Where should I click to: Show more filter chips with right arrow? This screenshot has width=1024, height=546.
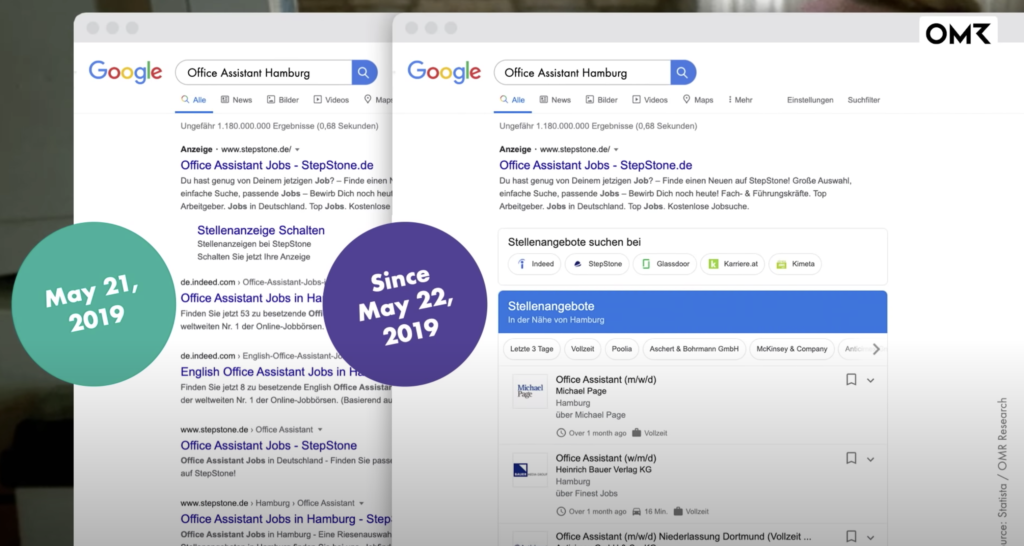(x=876, y=349)
